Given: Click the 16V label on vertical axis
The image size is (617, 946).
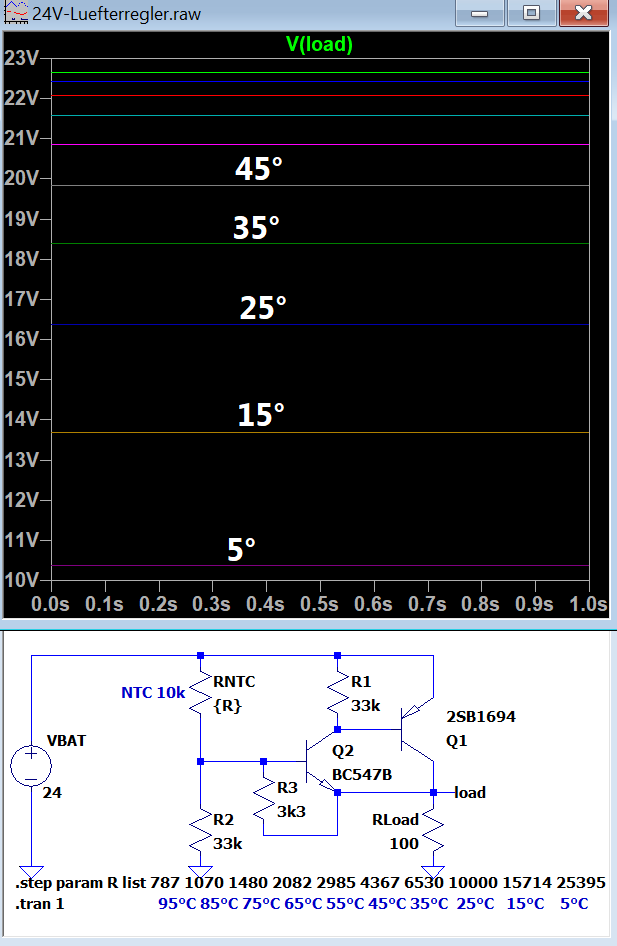Looking at the screenshot, I should (x=21, y=339).
